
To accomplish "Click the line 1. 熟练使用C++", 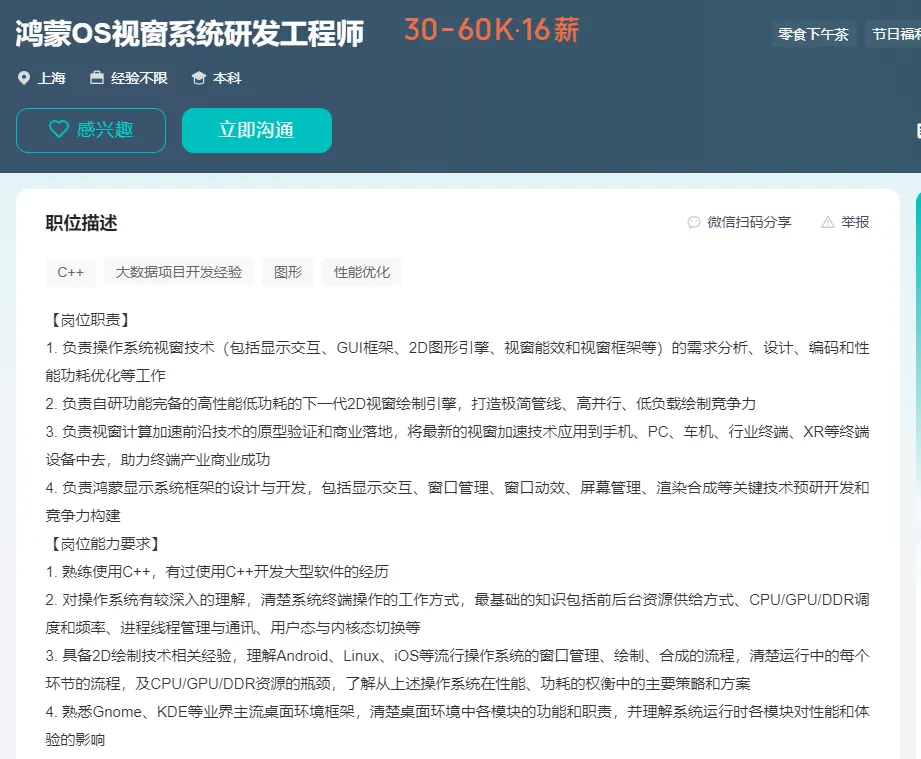I will click(x=217, y=572).
